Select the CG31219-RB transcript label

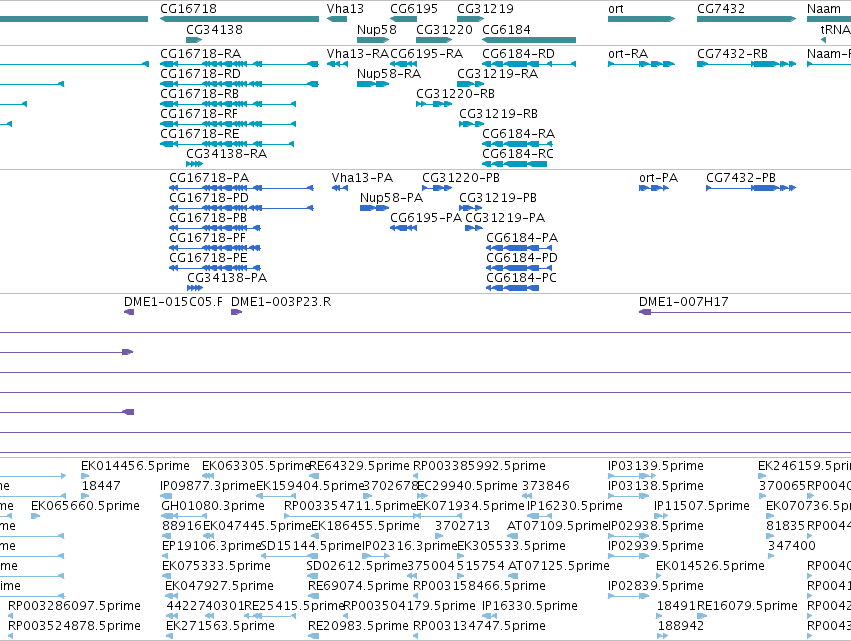(x=499, y=114)
